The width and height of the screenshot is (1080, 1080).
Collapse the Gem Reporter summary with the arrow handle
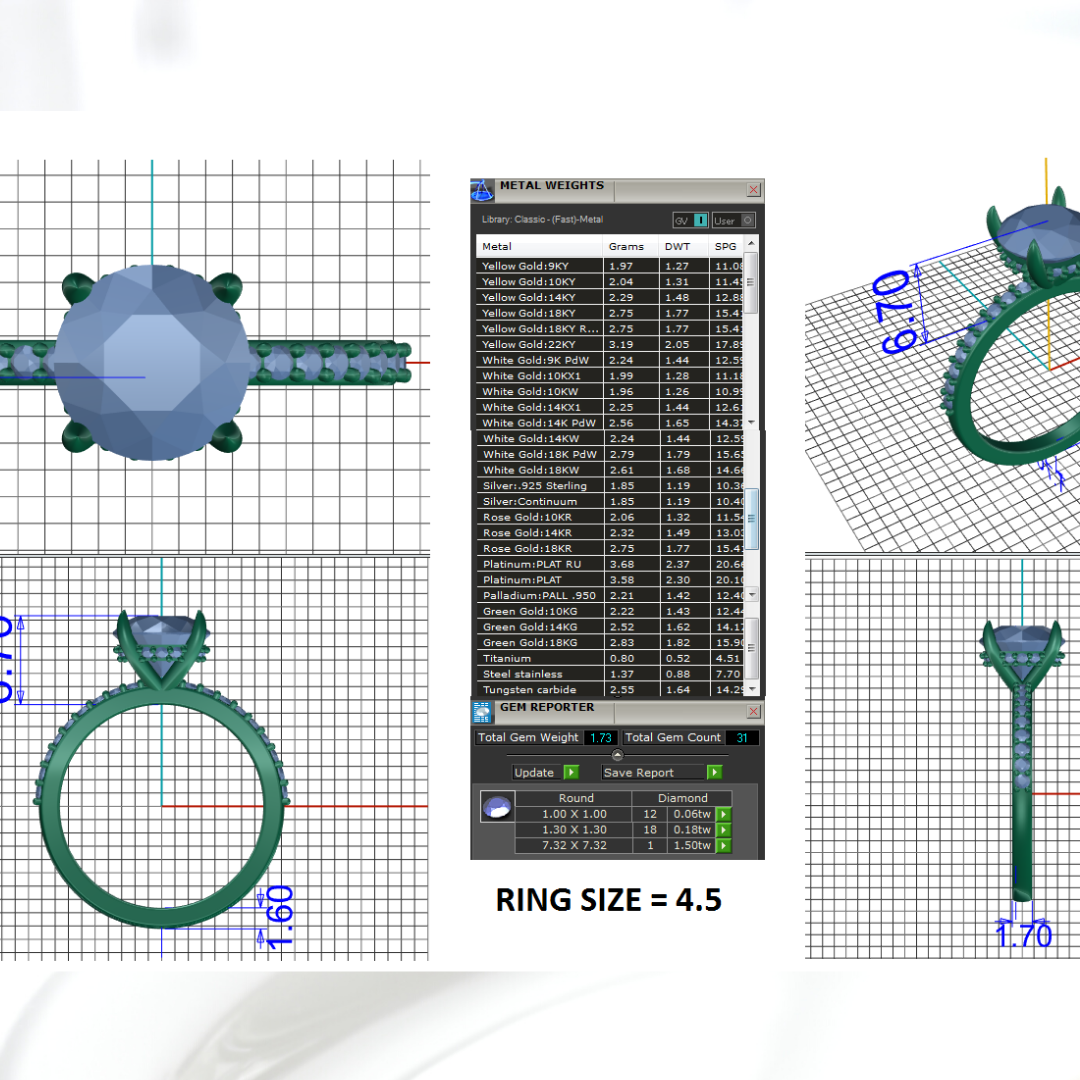point(617,755)
